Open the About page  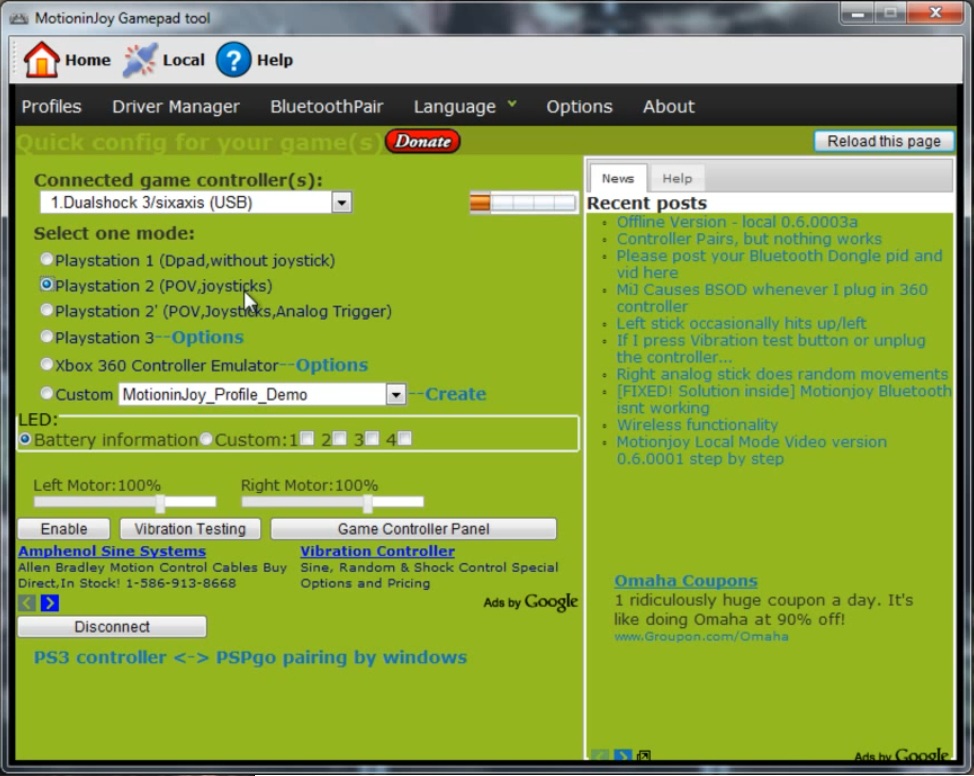(x=668, y=106)
